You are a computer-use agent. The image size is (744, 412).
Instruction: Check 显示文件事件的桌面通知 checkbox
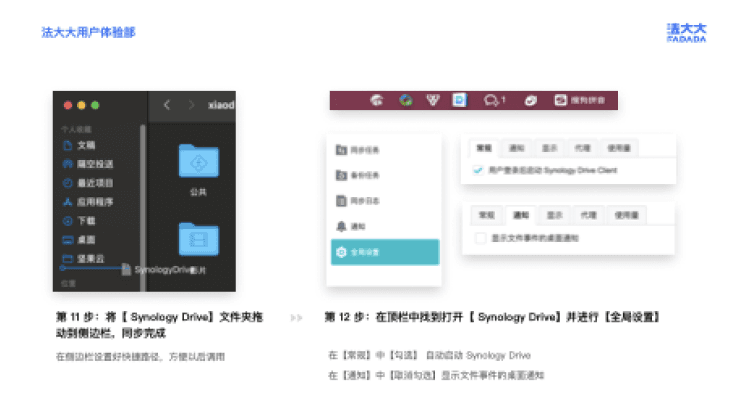pos(480,238)
